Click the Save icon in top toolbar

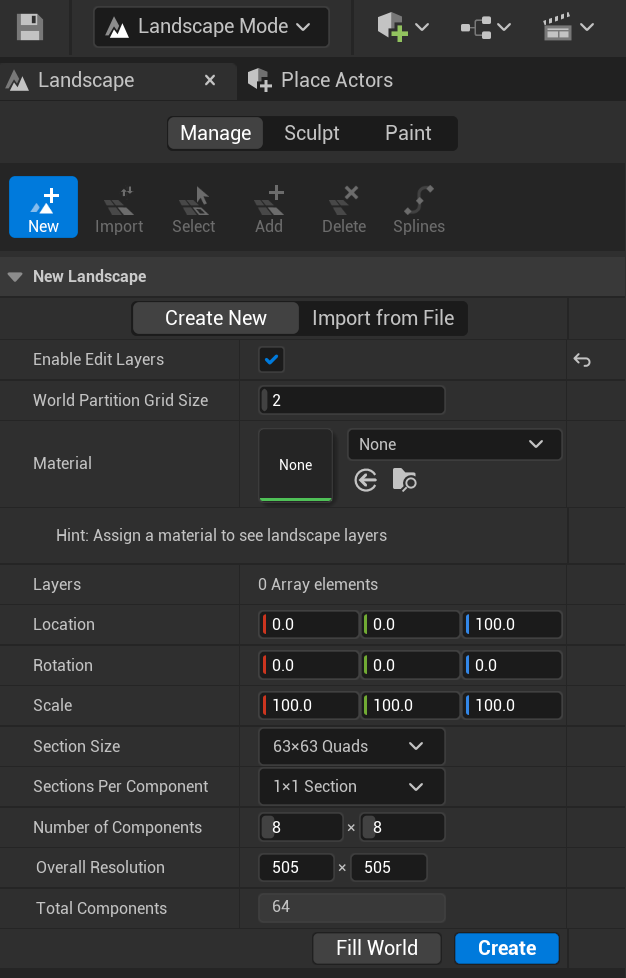(30, 27)
